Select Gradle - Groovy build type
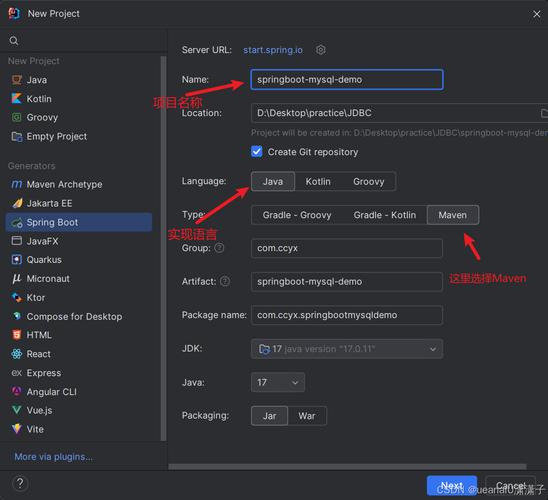Image resolution: width=548 pixels, height=500 pixels. click(297, 215)
